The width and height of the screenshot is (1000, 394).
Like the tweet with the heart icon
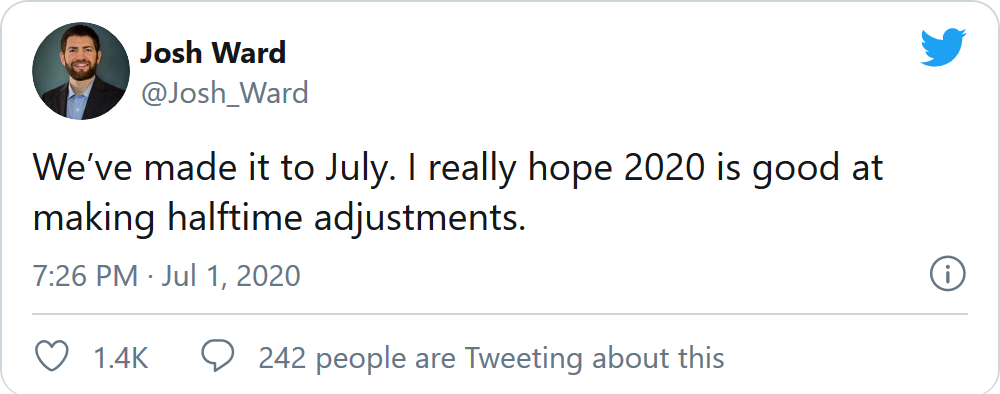tap(51, 356)
